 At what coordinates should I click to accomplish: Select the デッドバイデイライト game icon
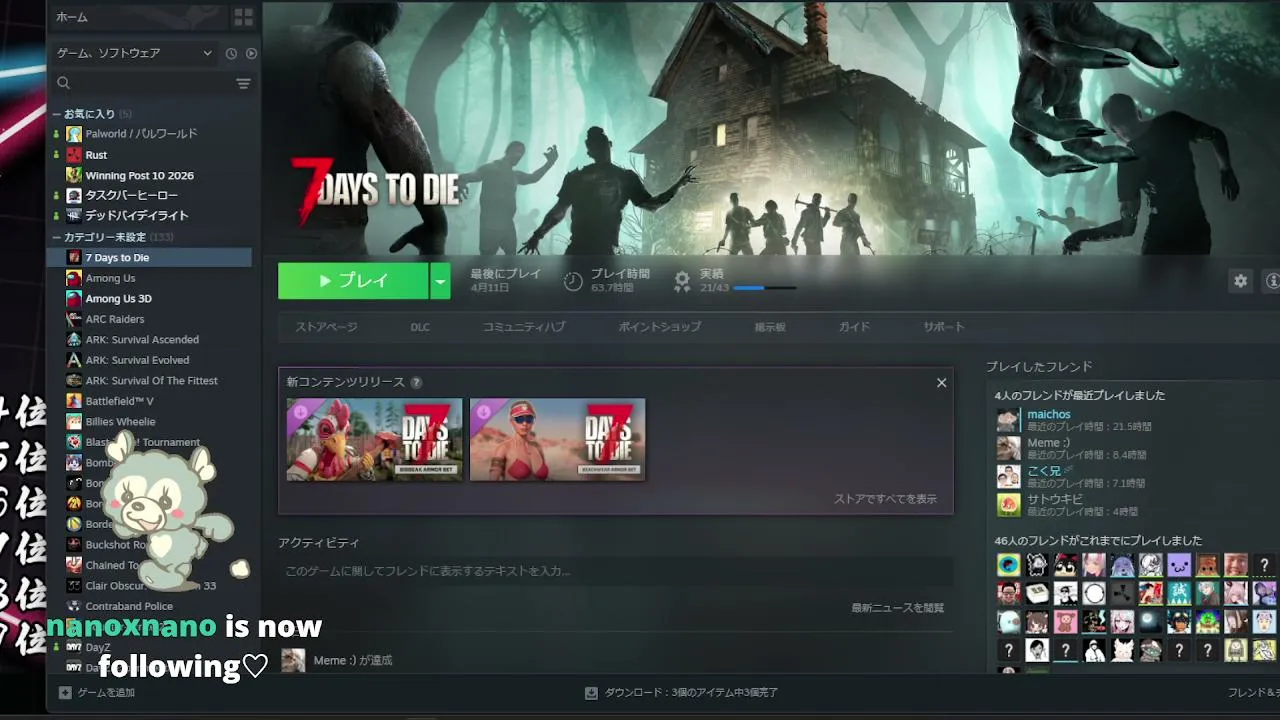pos(74,216)
